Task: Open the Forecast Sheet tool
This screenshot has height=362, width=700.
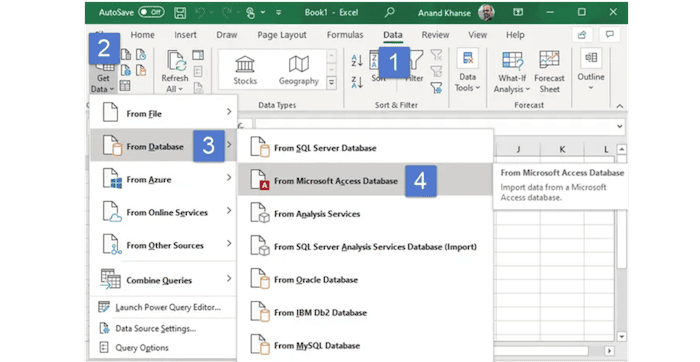Action: 549,71
